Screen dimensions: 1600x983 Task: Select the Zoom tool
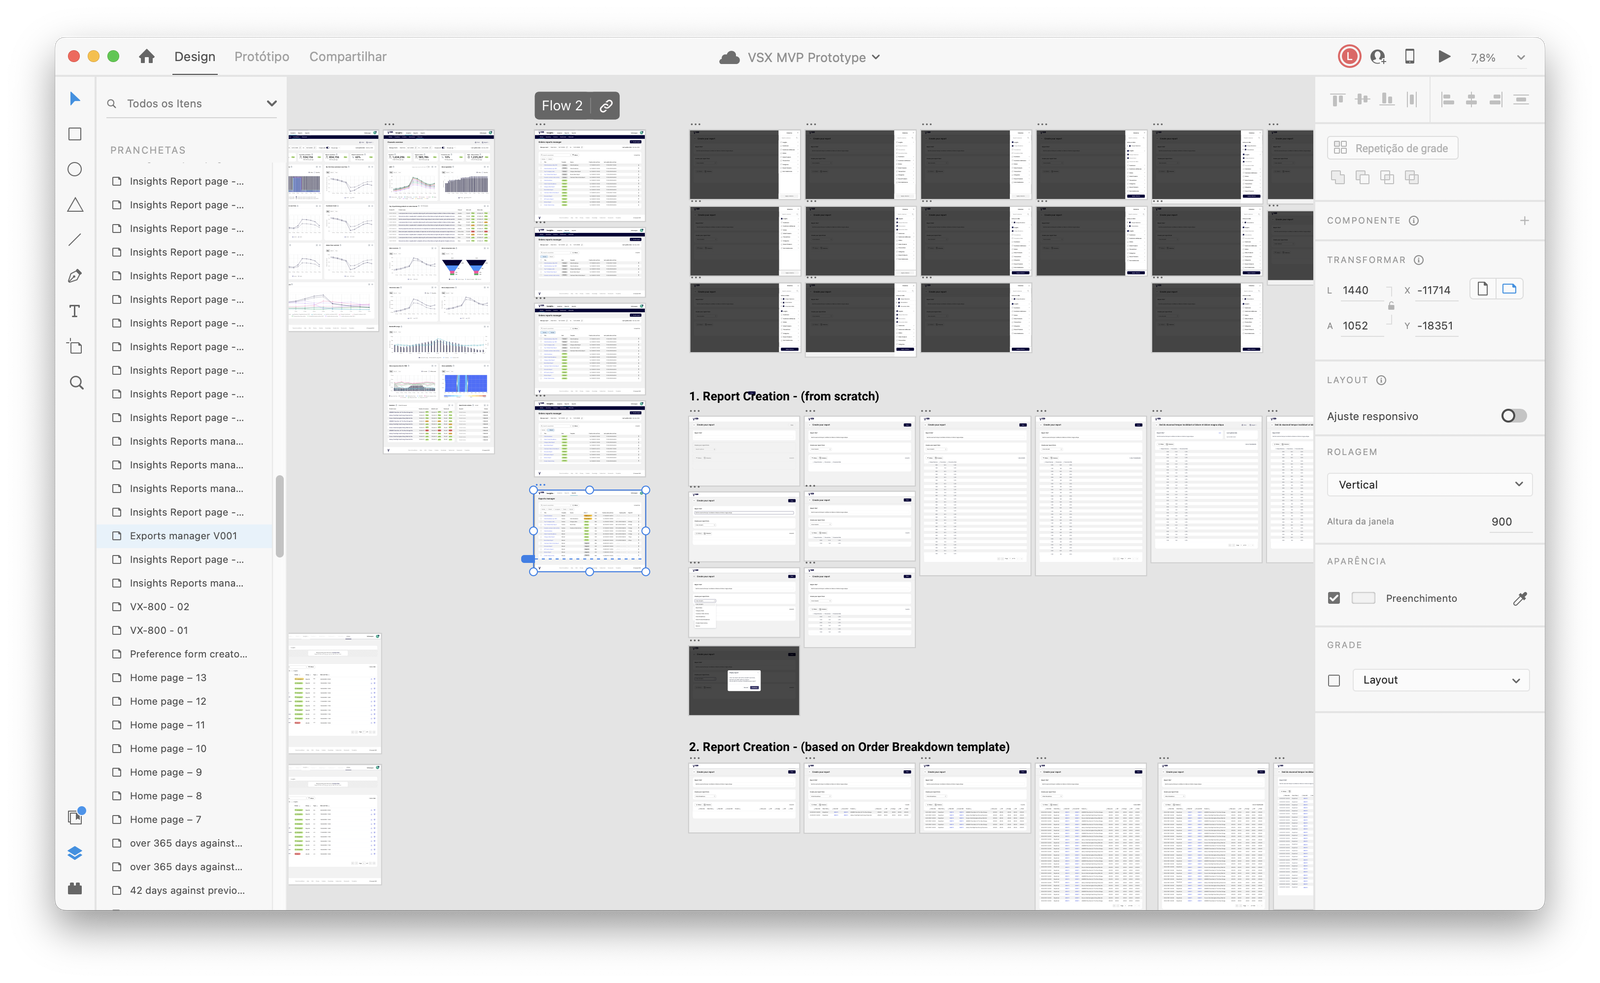(x=76, y=383)
